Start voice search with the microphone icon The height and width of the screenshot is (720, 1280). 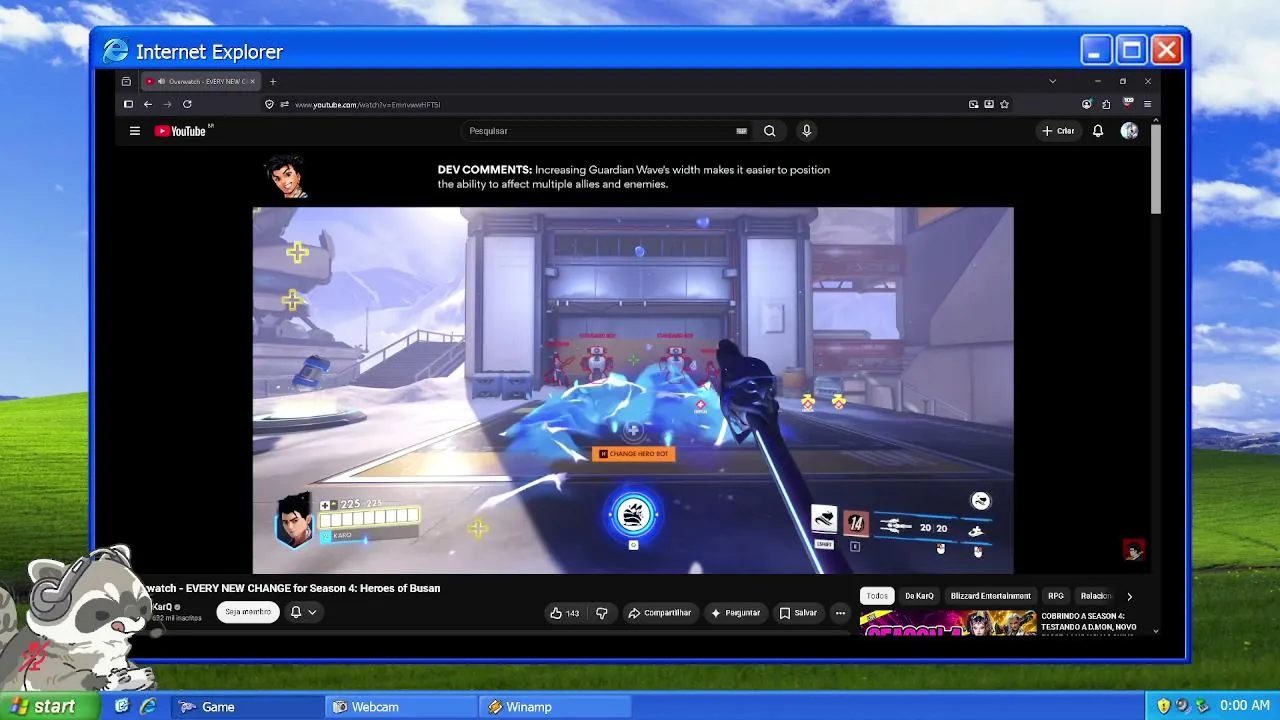pyautogui.click(x=806, y=131)
